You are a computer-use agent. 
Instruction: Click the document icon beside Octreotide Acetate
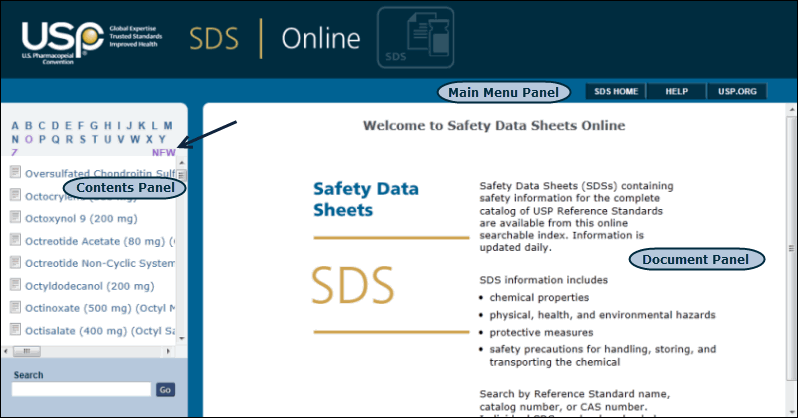pyautogui.click(x=15, y=239)
